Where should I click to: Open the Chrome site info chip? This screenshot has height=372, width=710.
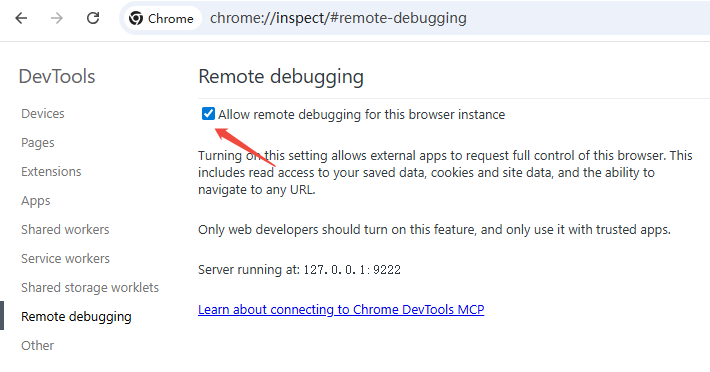pyautogui.click(x=162, y=18)
